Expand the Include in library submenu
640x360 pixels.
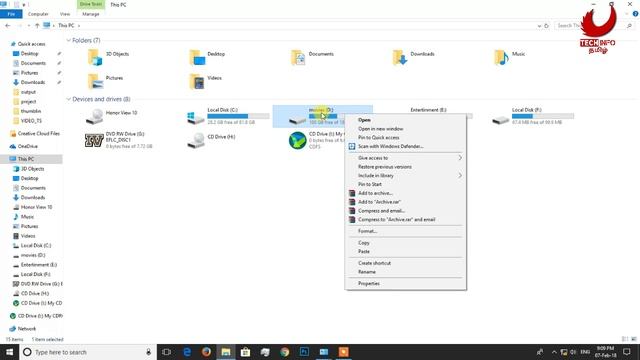click(460, 176)
